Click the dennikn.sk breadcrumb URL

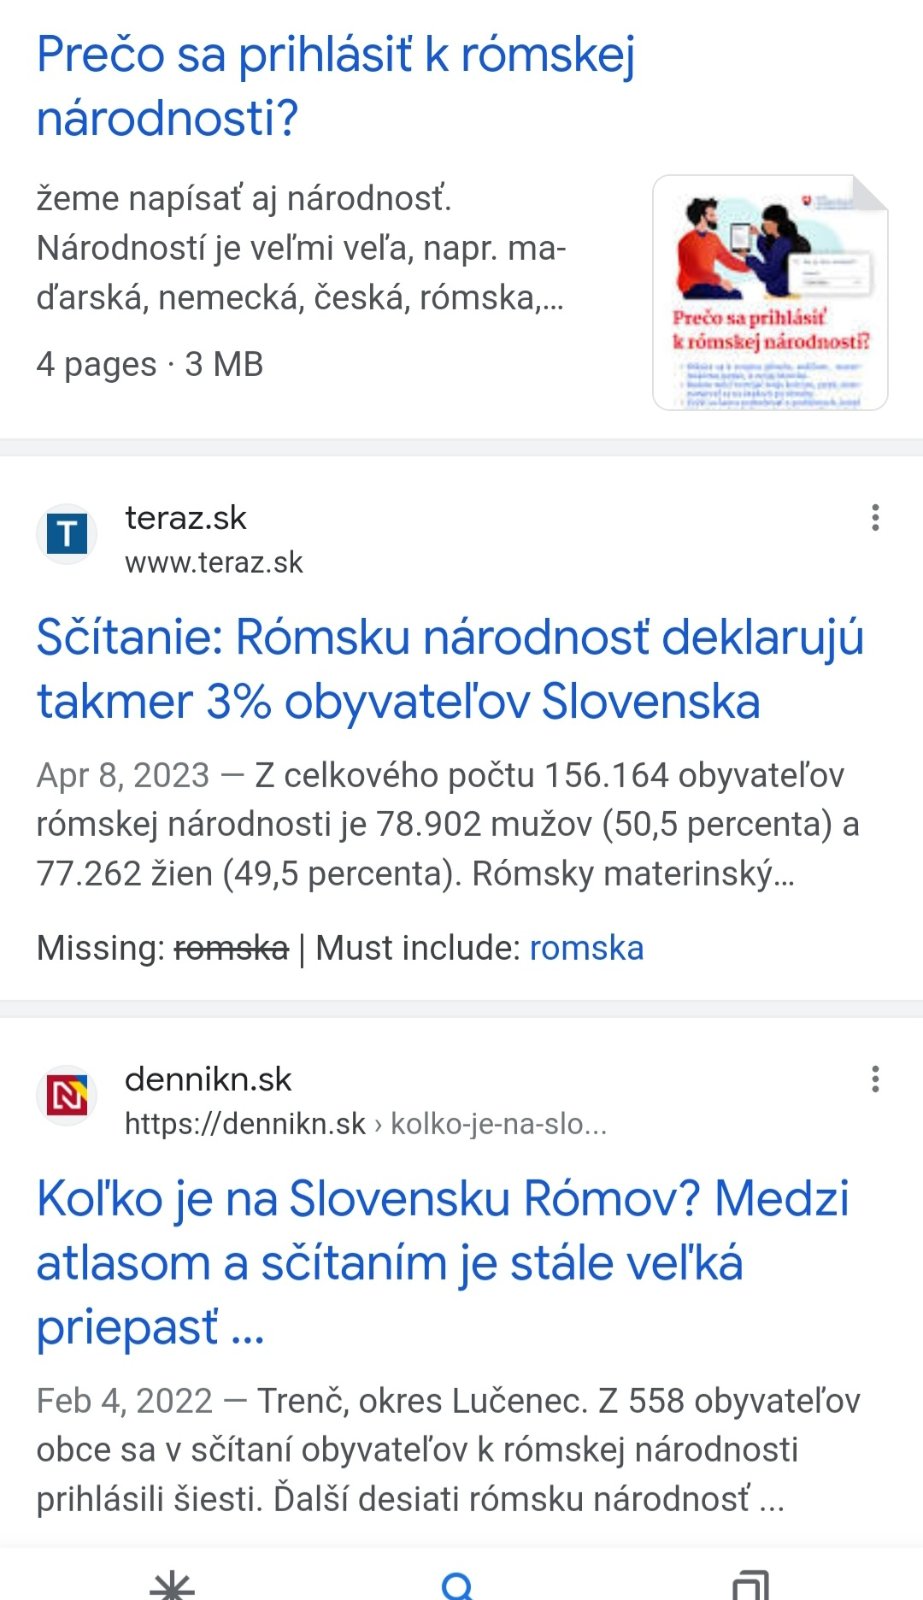tap(365, 1124)
